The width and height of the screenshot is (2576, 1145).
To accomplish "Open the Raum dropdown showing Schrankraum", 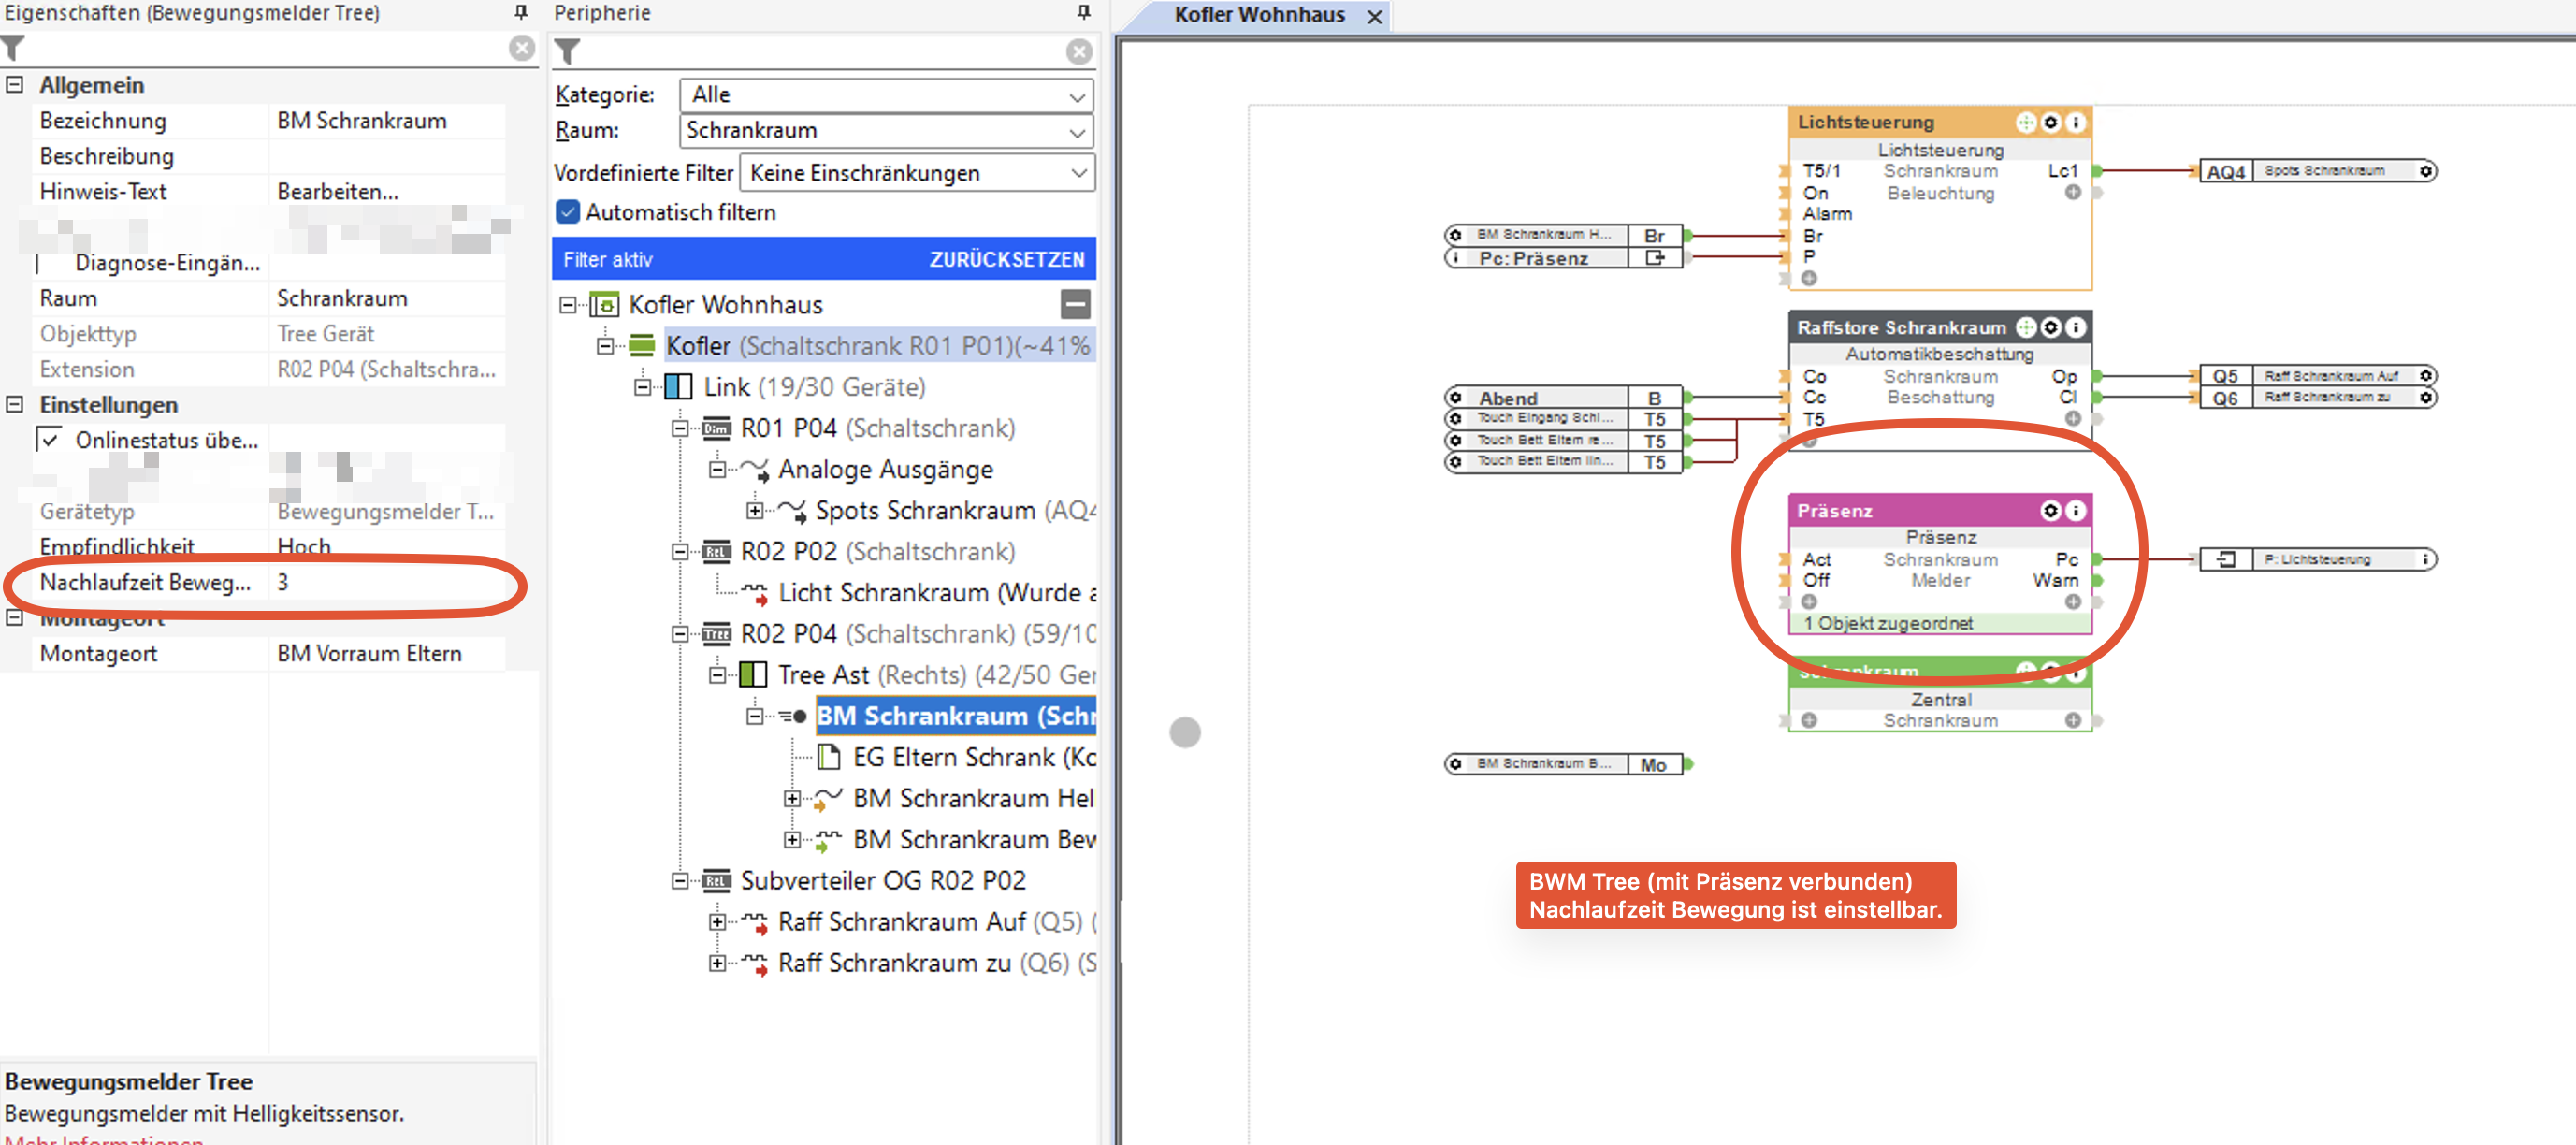I will pos(885,131).
